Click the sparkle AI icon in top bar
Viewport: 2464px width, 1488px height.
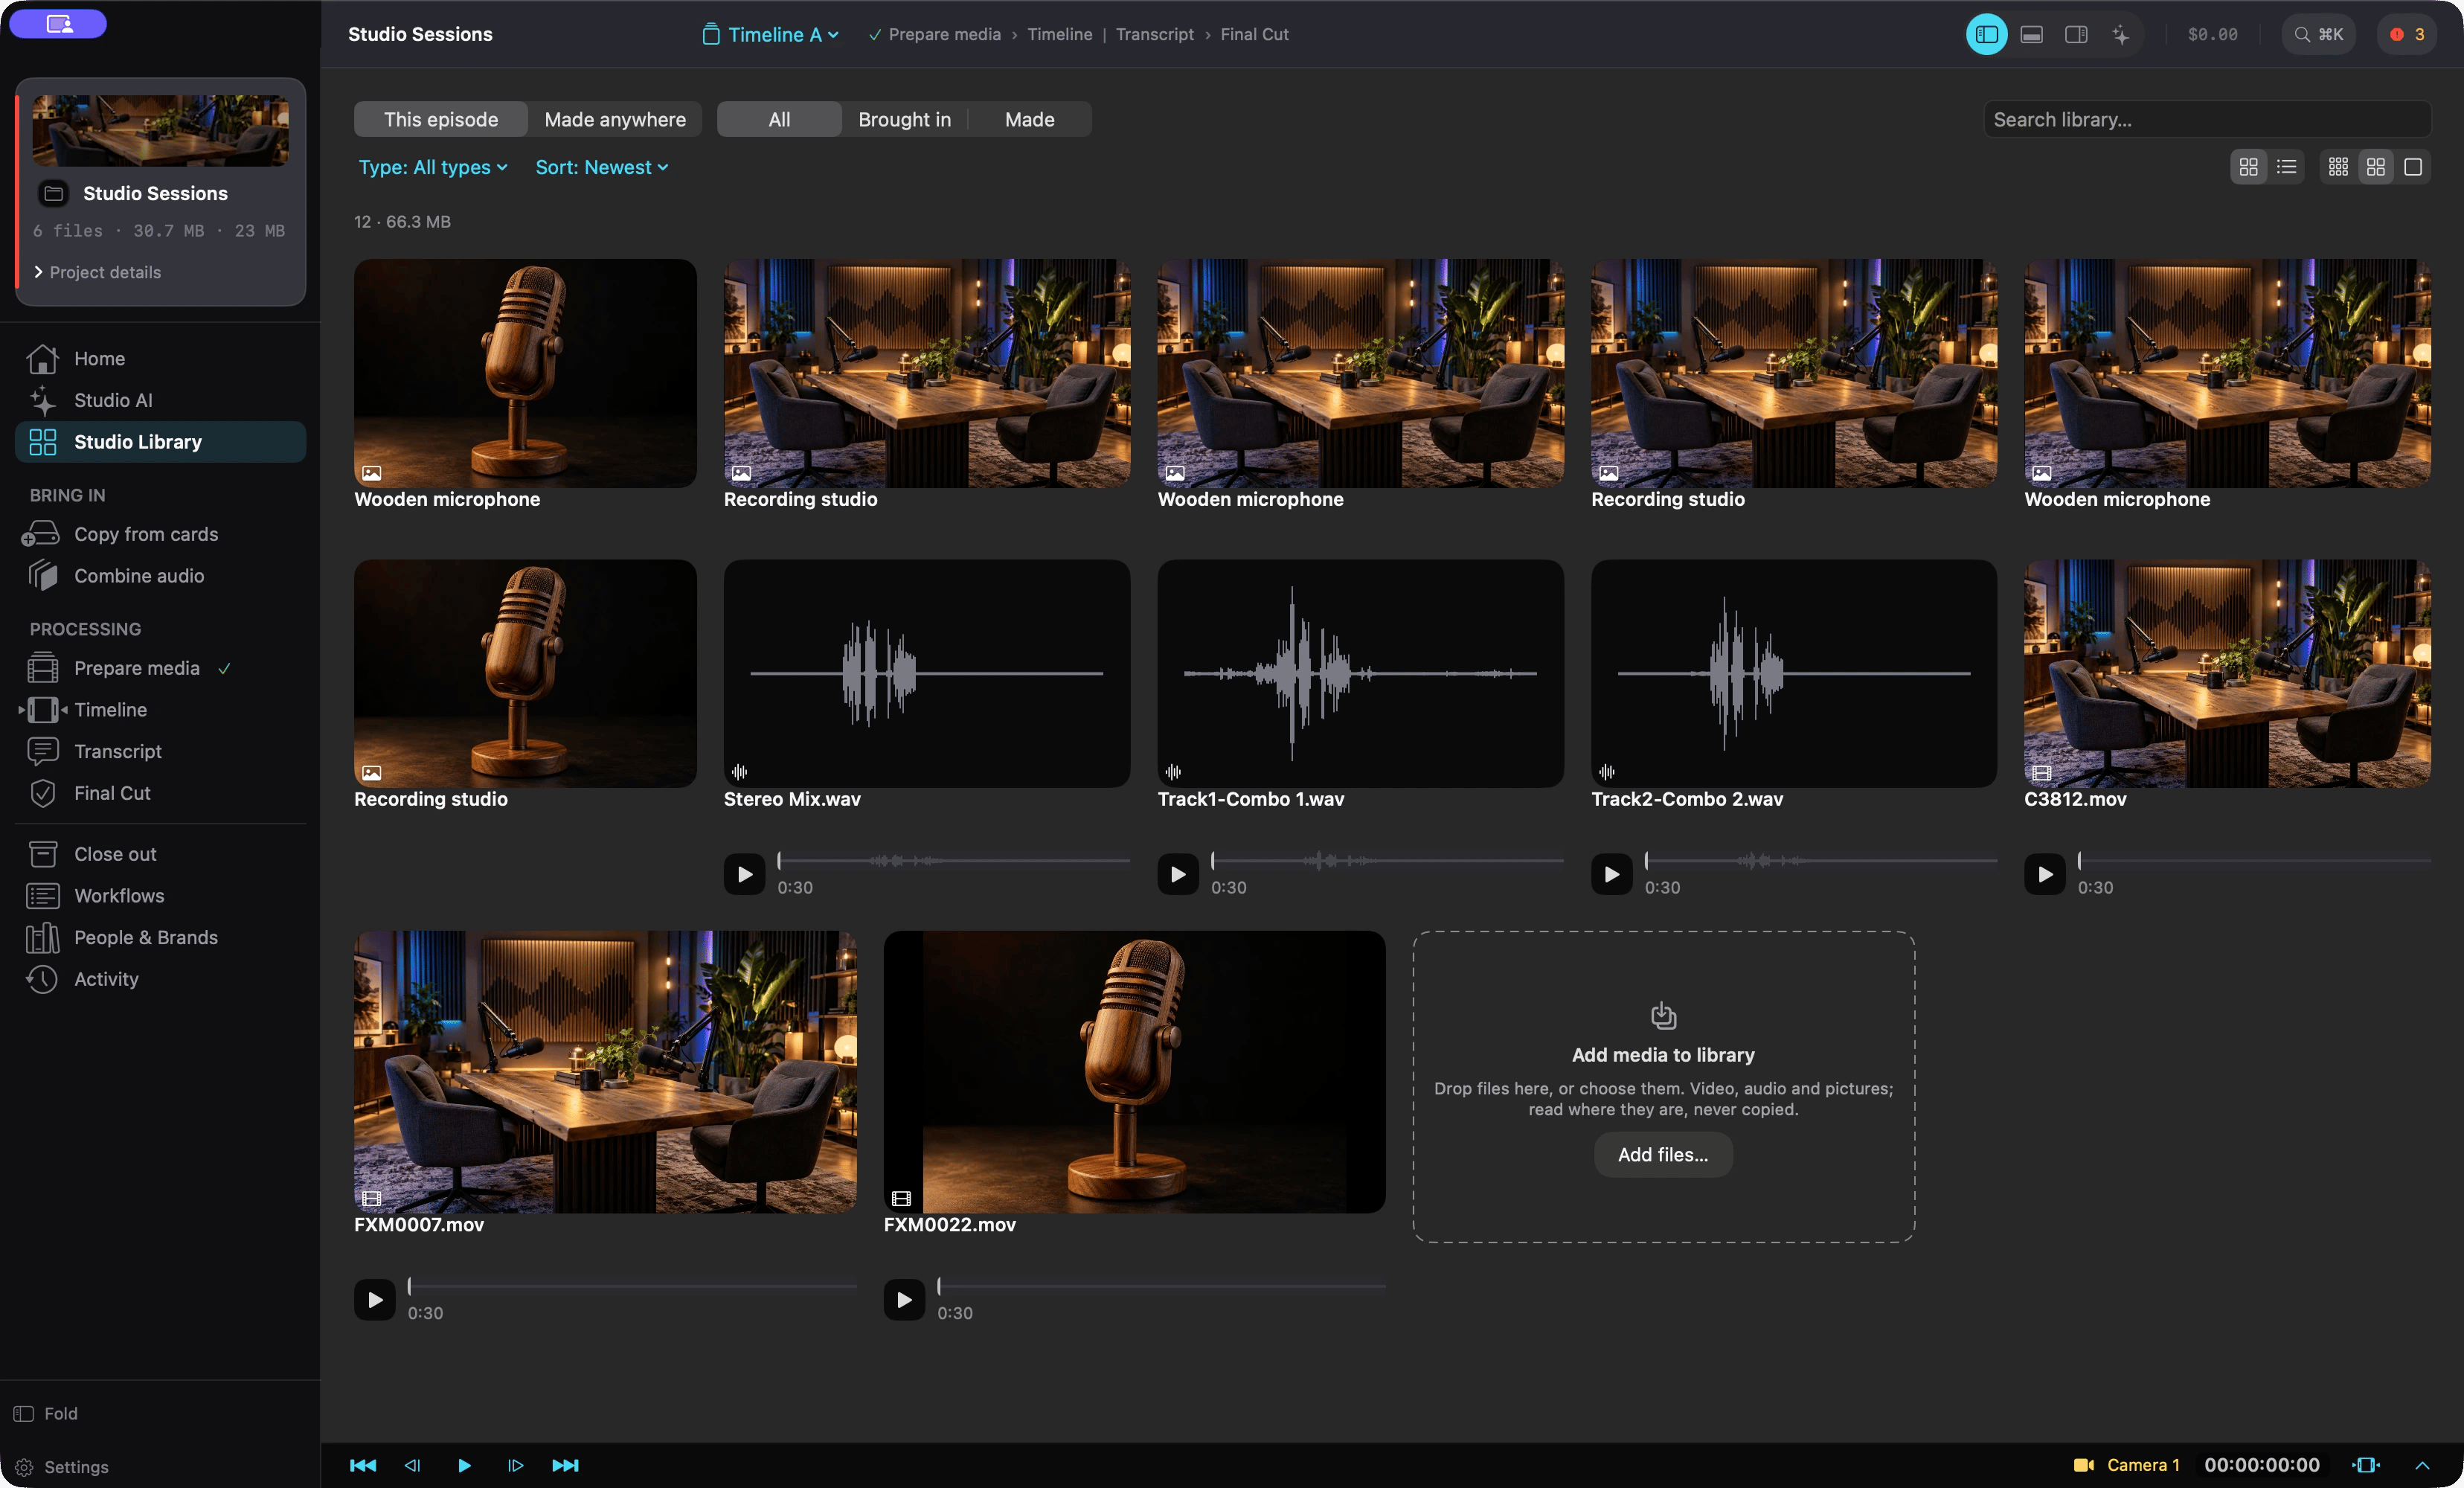(2120, 34)
